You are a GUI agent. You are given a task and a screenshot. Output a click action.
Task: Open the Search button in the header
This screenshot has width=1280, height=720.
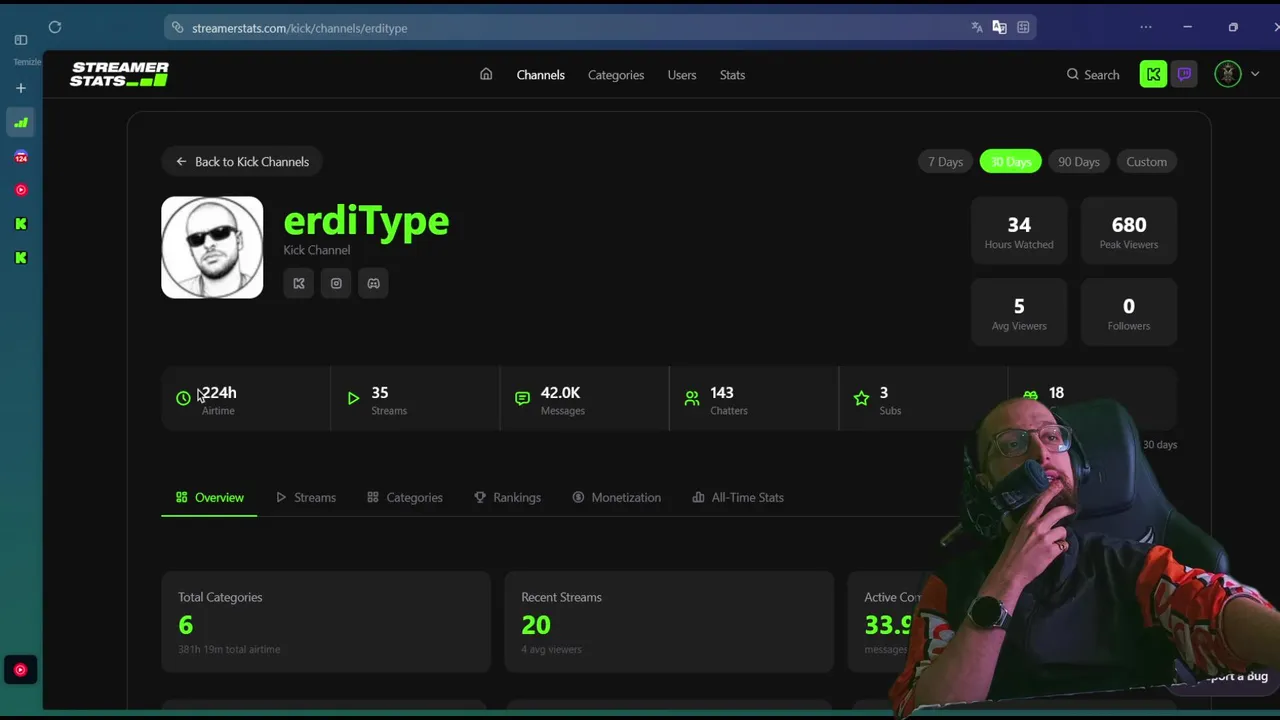point(1093,75)
